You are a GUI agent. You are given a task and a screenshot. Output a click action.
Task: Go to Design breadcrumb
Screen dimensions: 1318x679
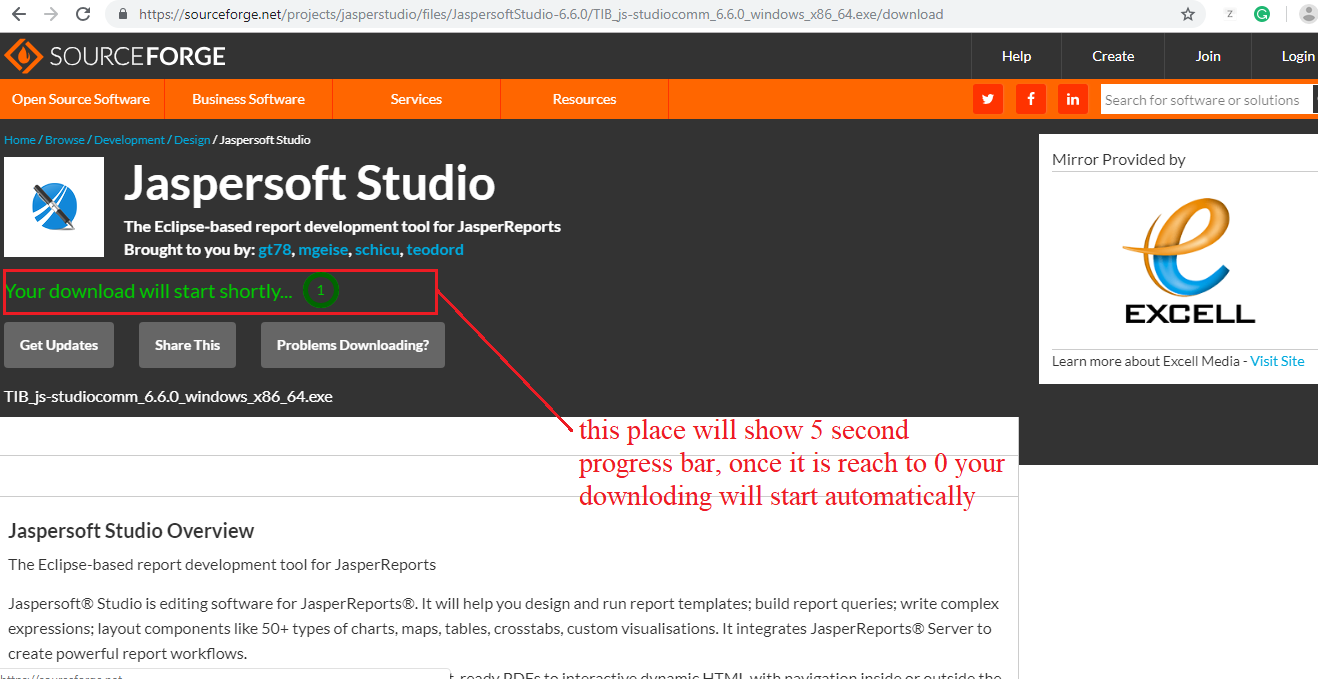tap(192, 140)
